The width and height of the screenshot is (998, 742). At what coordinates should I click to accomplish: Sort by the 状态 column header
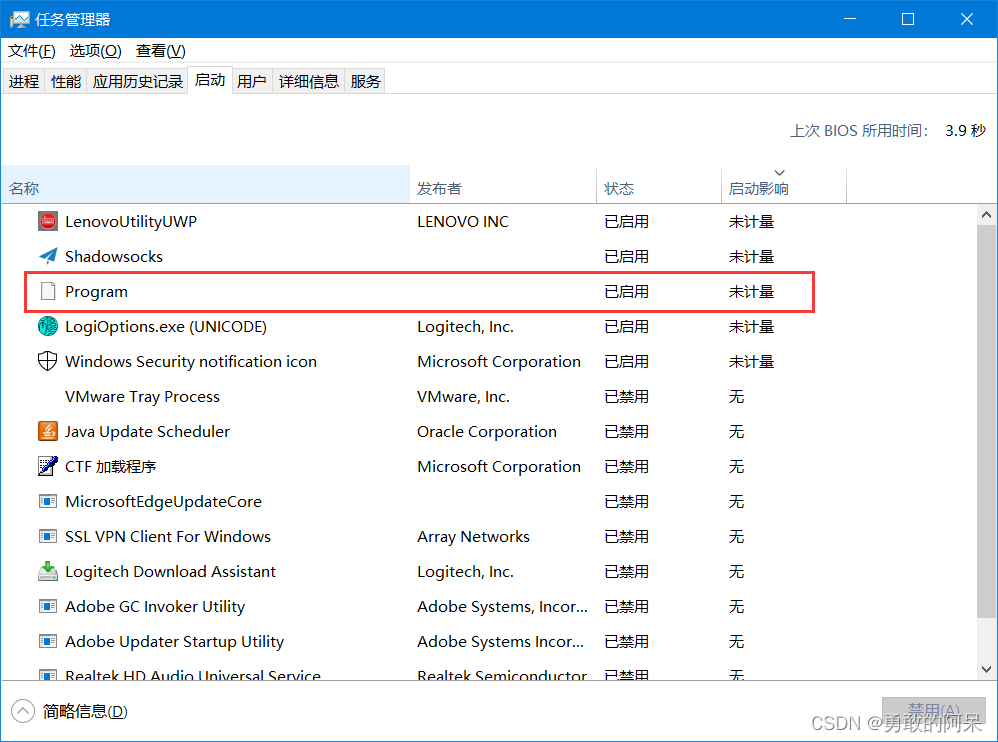point(659,185)
